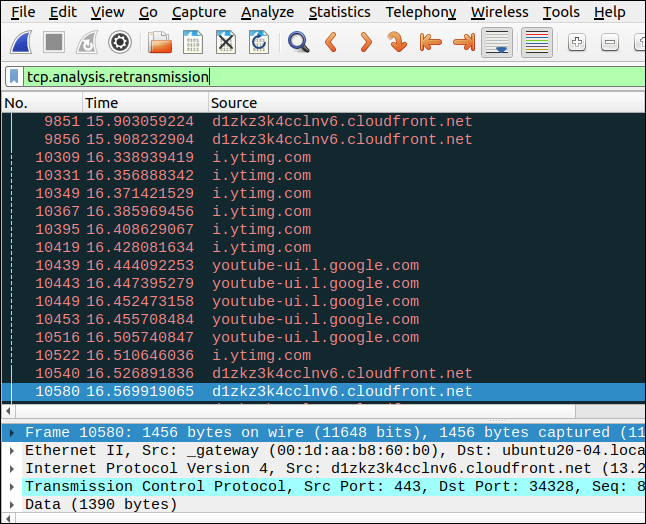Close this capture file using the X icon
The height and width of the screenshot is (524, 646).
pyautogui.click(x=226, y=43)
